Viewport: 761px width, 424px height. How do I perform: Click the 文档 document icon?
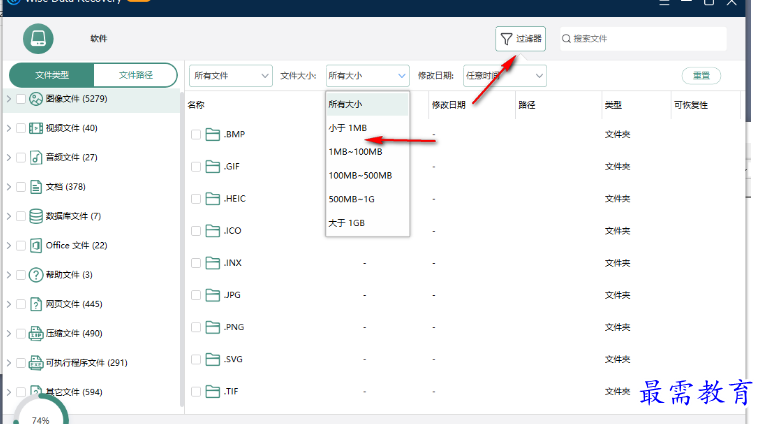coord(36,187)
